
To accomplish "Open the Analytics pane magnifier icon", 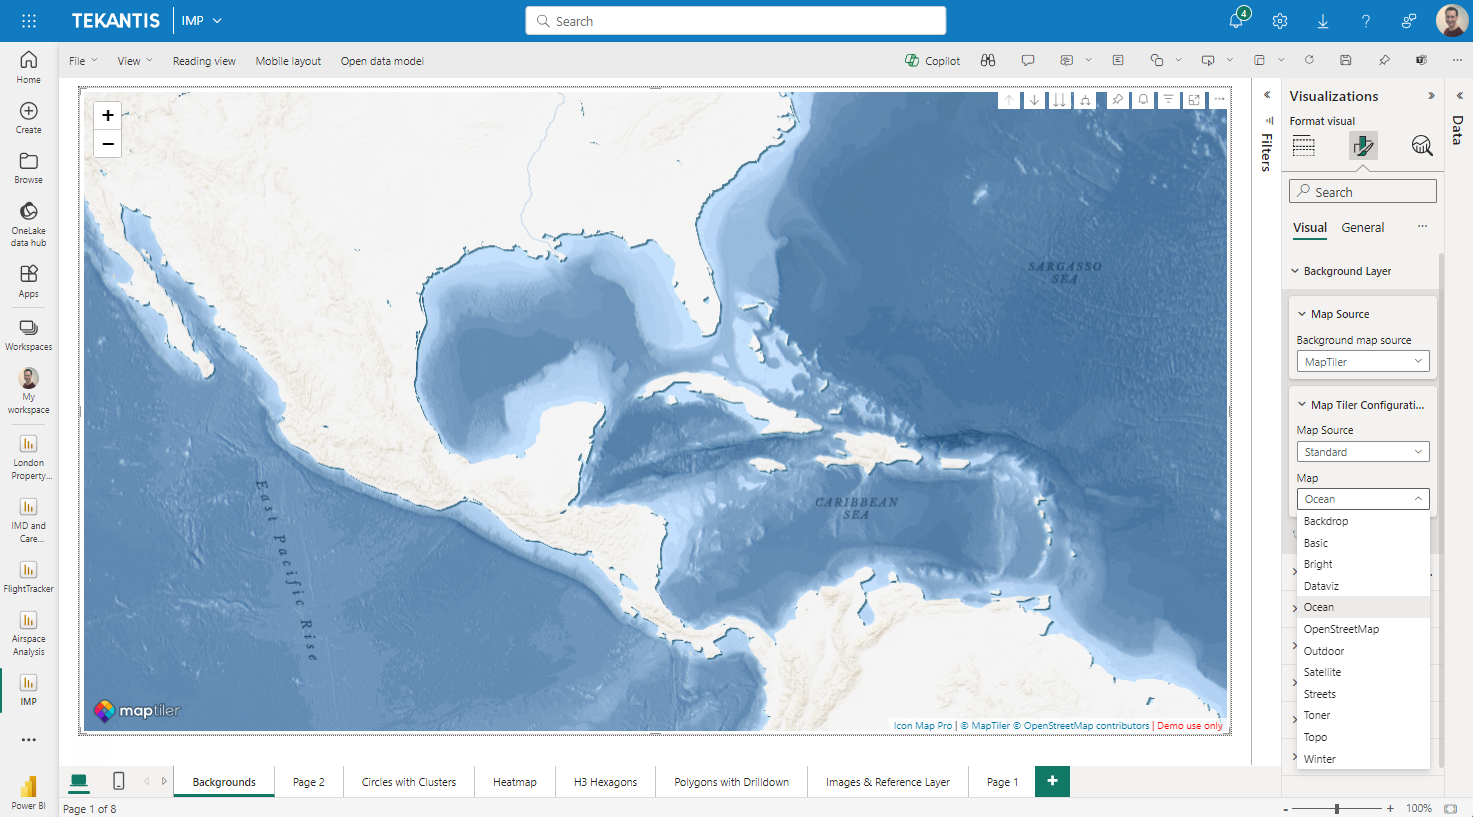I will [x=1421, y=146].
